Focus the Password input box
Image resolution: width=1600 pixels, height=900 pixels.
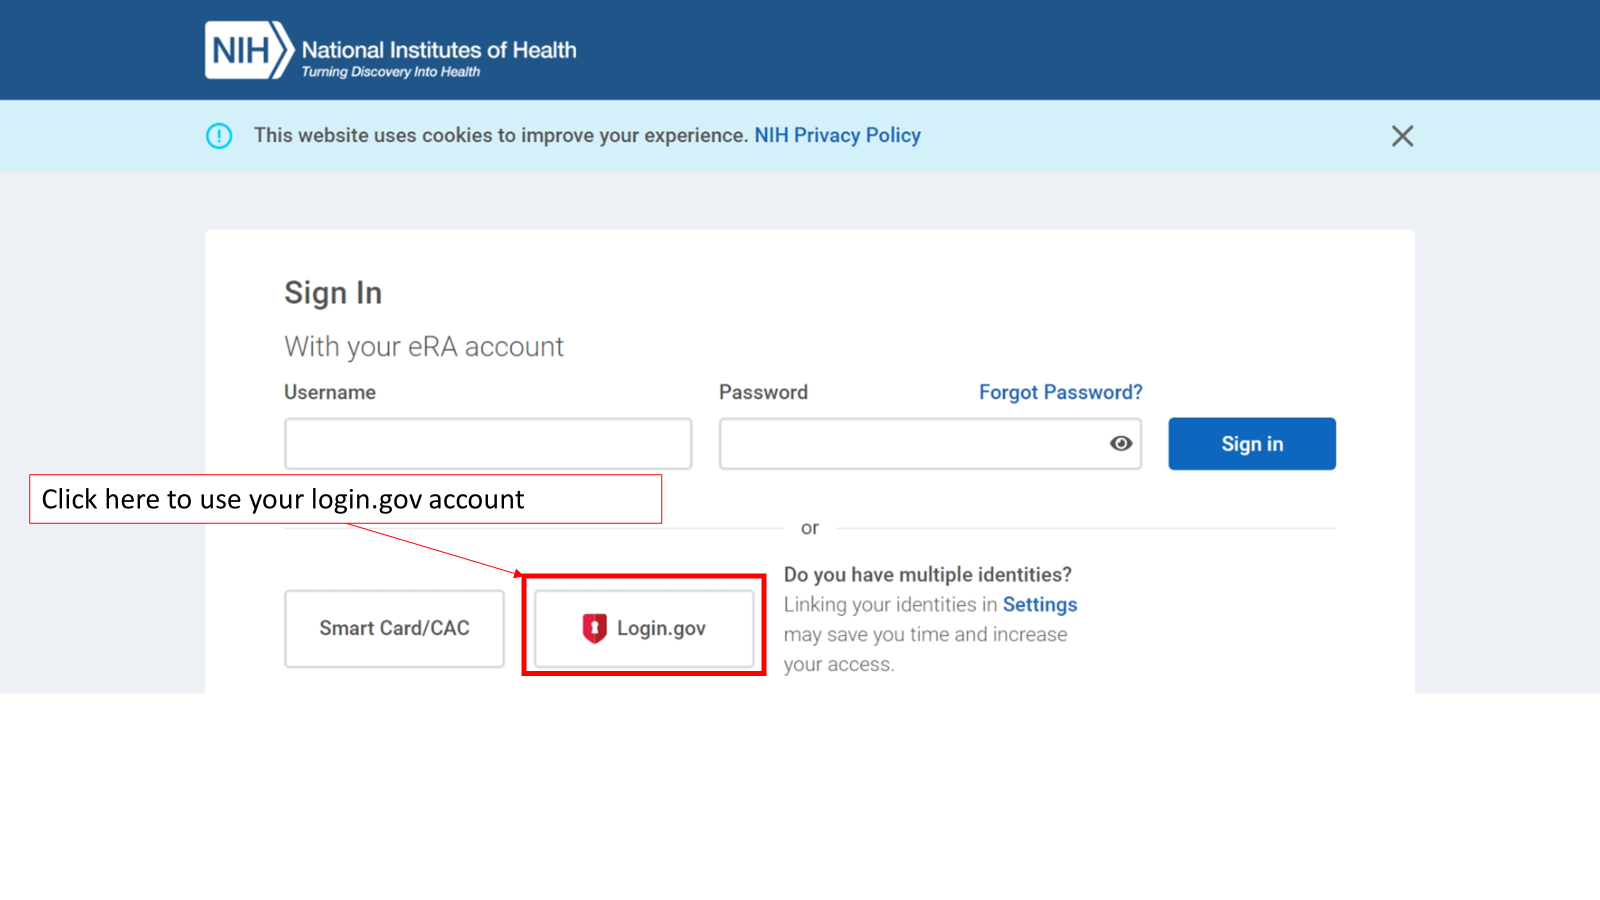point(910,444)
